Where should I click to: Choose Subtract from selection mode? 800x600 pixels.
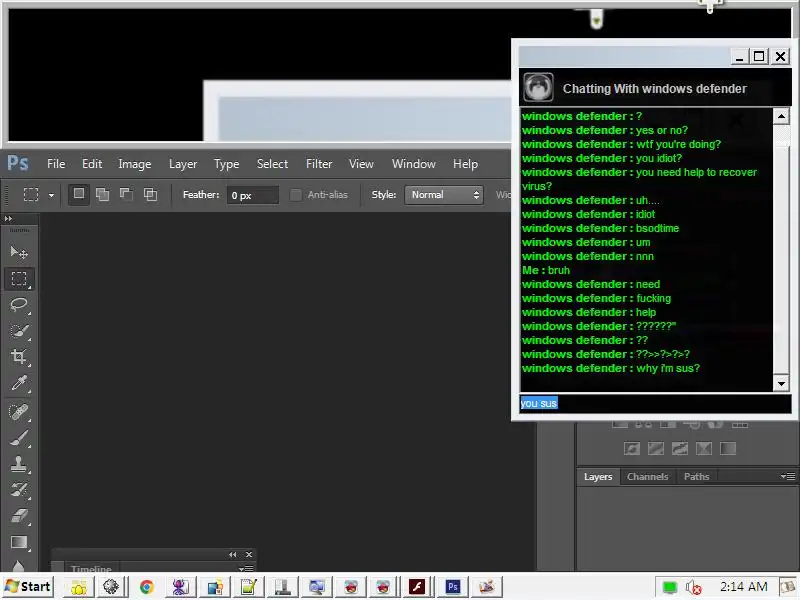click(x=126, y=194)
